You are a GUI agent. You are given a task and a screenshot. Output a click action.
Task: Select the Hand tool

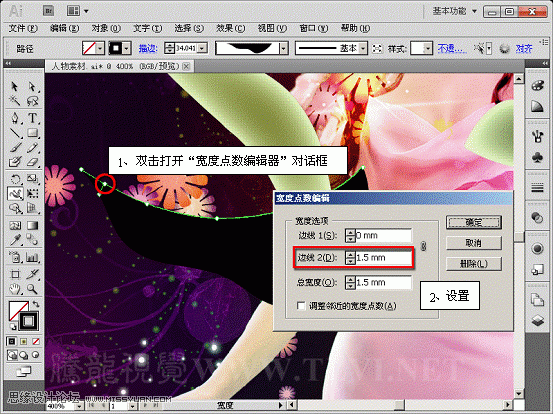click(x=14, y=289)
